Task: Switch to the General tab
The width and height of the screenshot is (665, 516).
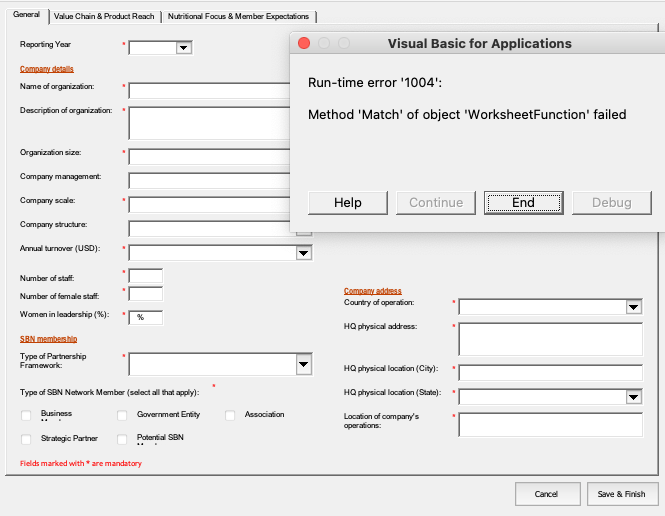Action: [x=27, y=15]
